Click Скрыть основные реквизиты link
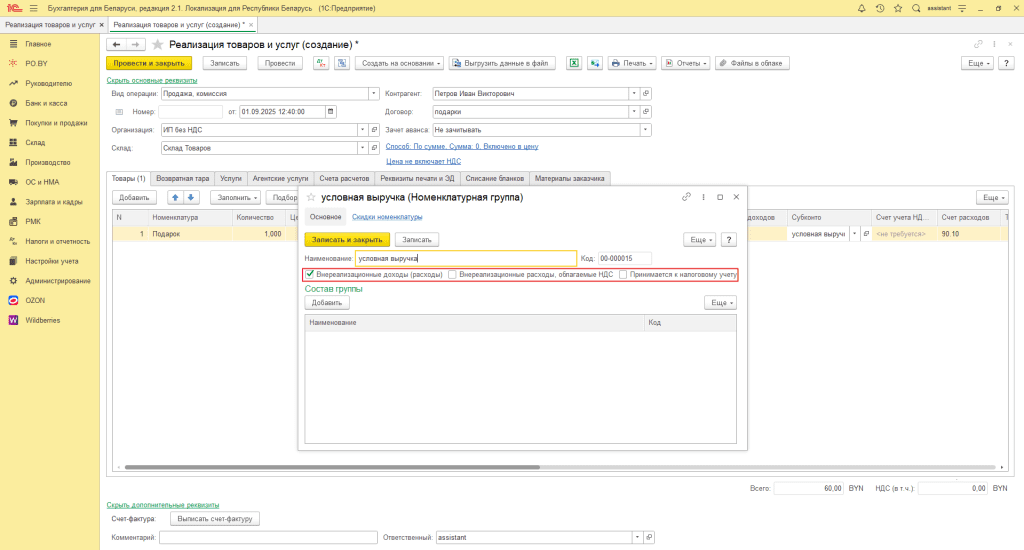This screenshot has width=1024, height=550. [x=152, y=80]
